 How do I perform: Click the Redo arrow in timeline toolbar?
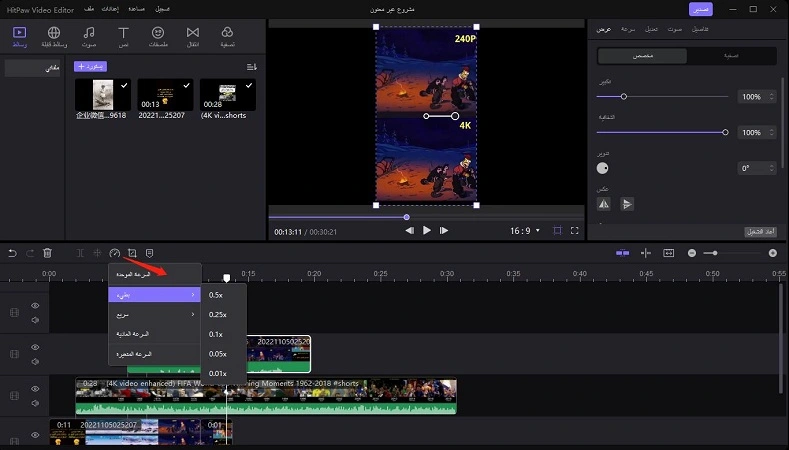(30, 253)
